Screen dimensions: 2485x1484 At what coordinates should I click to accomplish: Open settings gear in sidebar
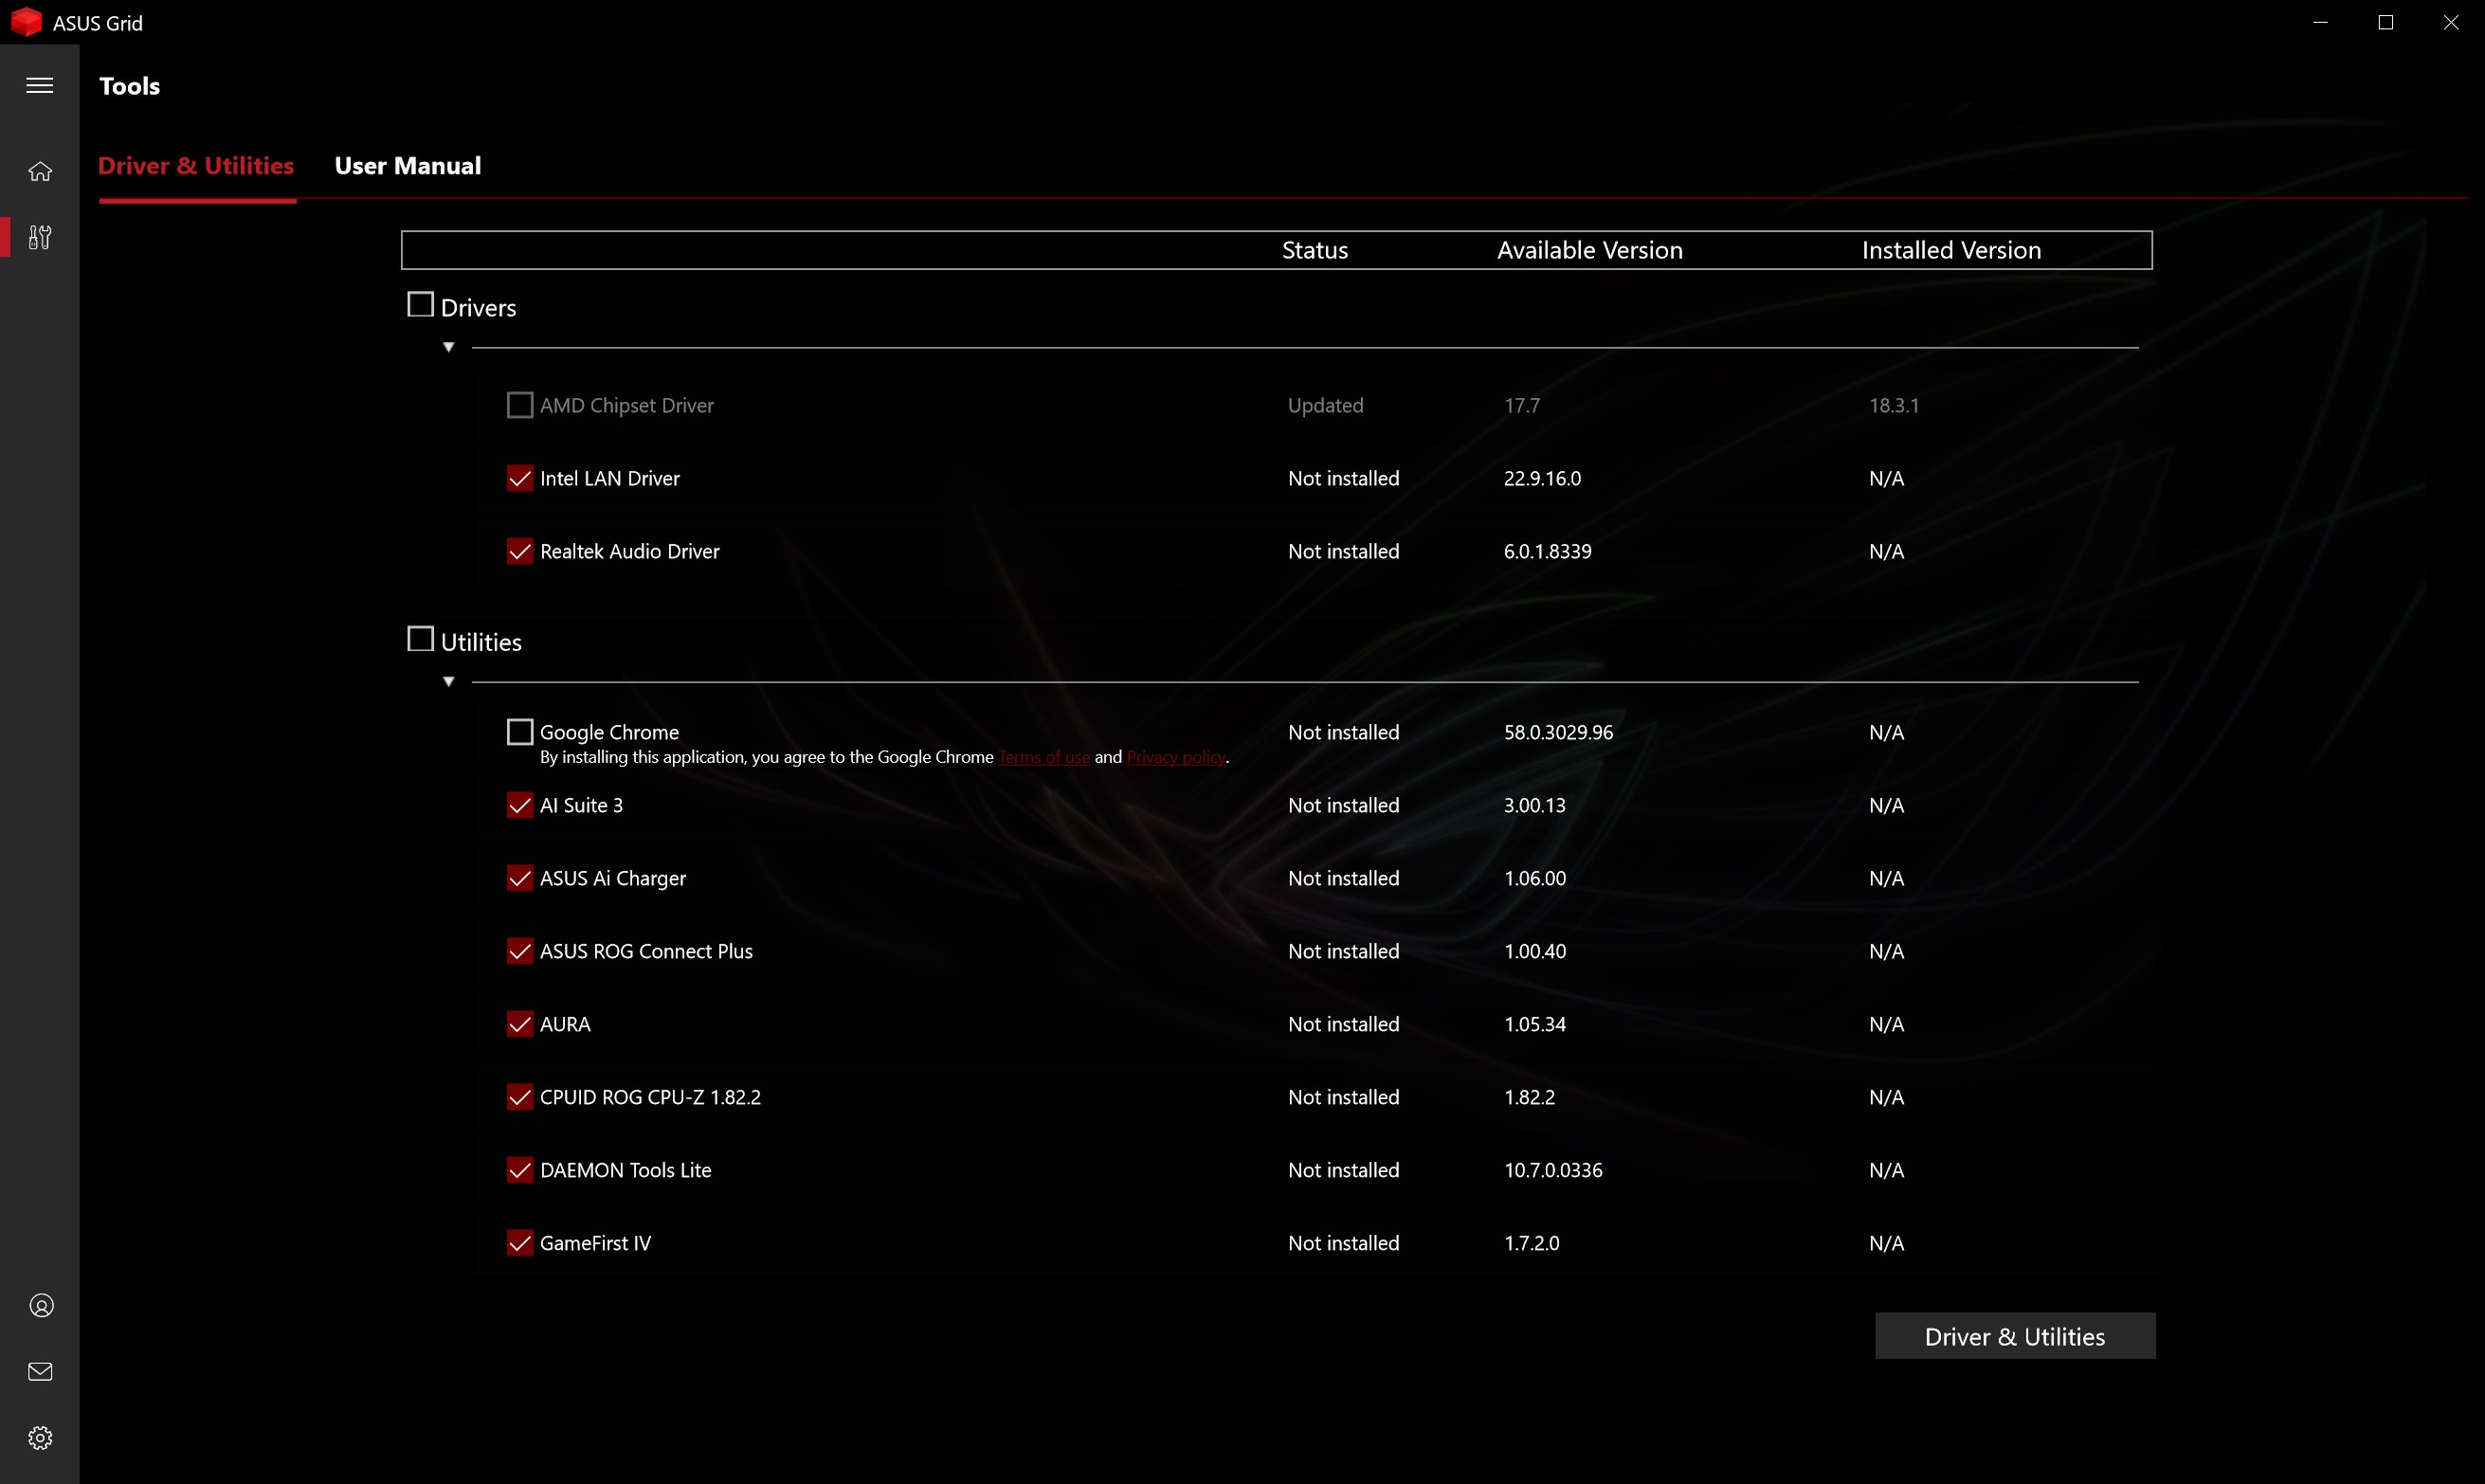pyautogui.click(x=40, y=1438)
